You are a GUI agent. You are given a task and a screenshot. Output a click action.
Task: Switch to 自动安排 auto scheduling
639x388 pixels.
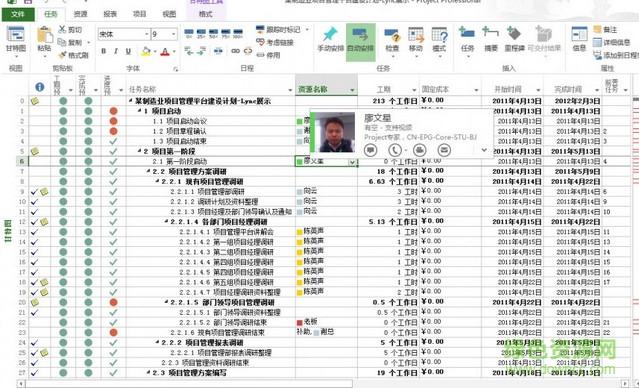[361, 42]
